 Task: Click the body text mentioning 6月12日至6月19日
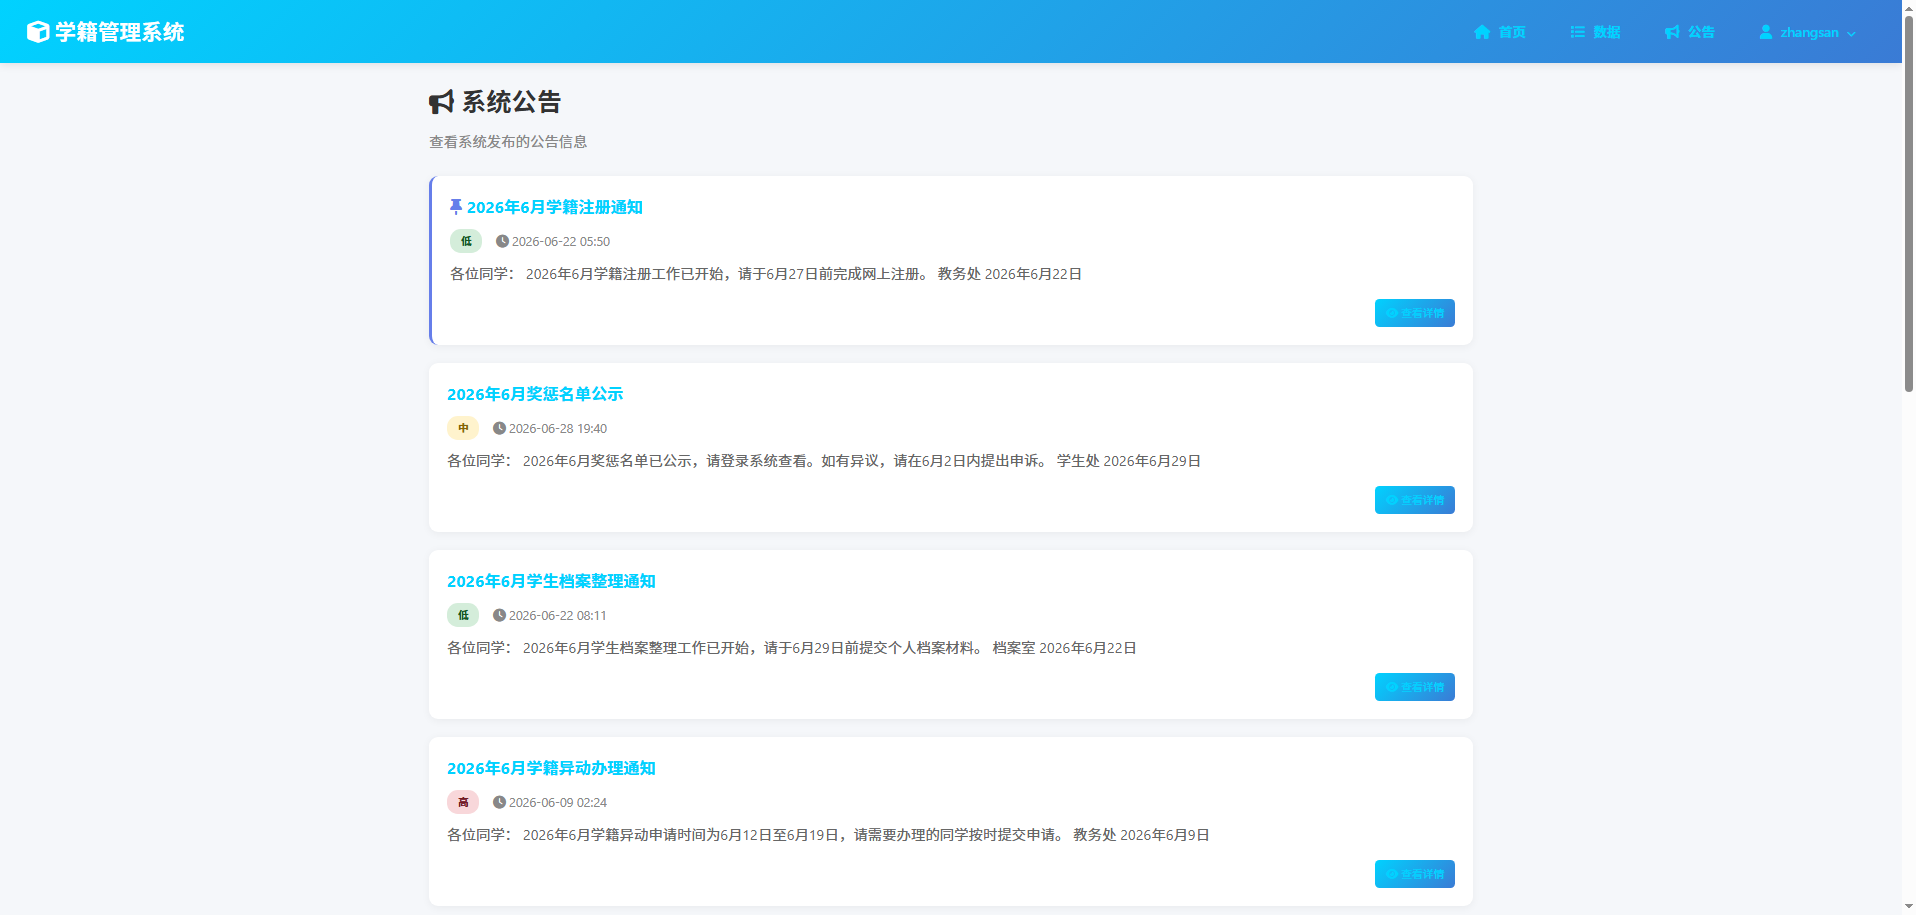click(x=828, y=835)
